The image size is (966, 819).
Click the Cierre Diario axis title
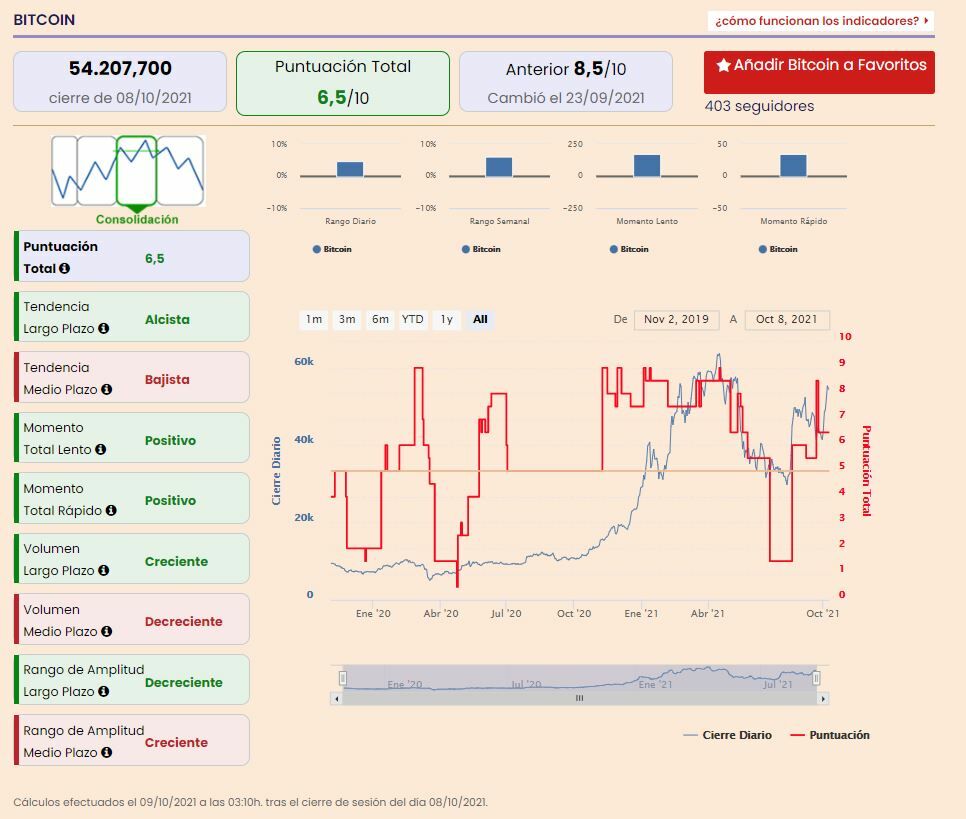[x=276, y=471]
